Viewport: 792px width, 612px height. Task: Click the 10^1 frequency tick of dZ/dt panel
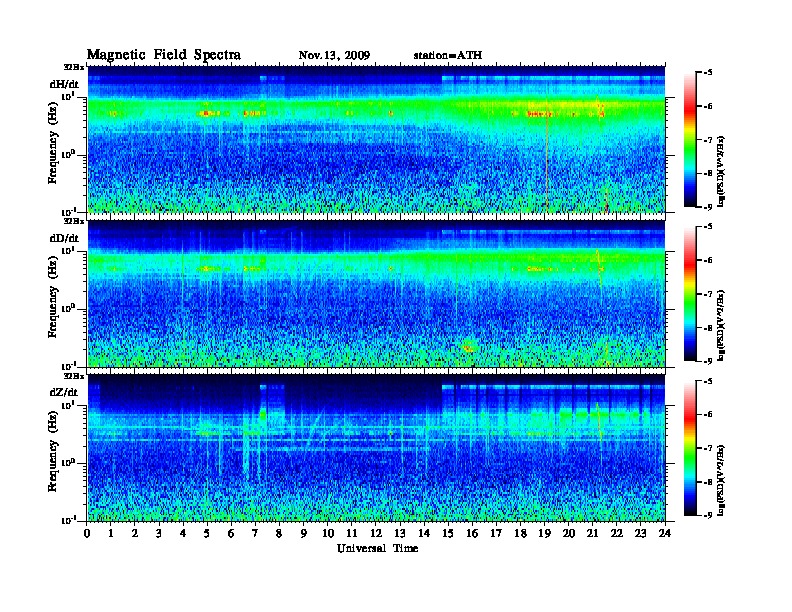click(68, 405)
